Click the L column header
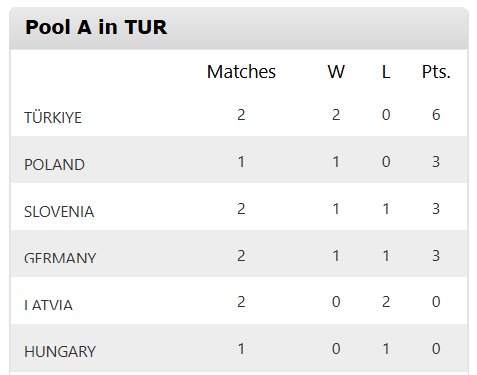The height and width of the screenshot is (375, 477). pyautogui.click(x=386, y=72)
